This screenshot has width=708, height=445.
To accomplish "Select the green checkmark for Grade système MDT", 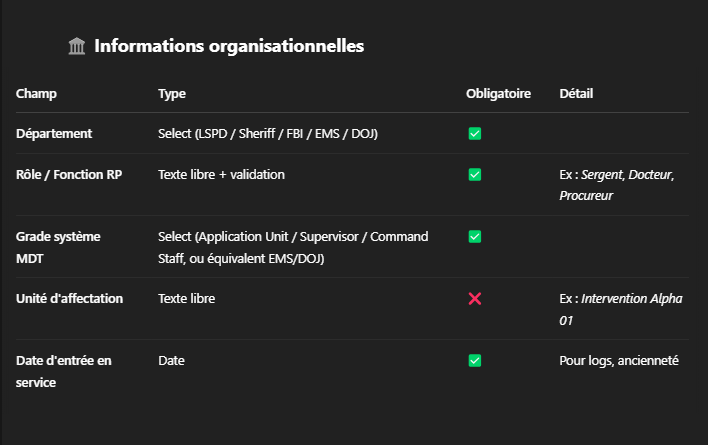I will click(x=475, y=237).
